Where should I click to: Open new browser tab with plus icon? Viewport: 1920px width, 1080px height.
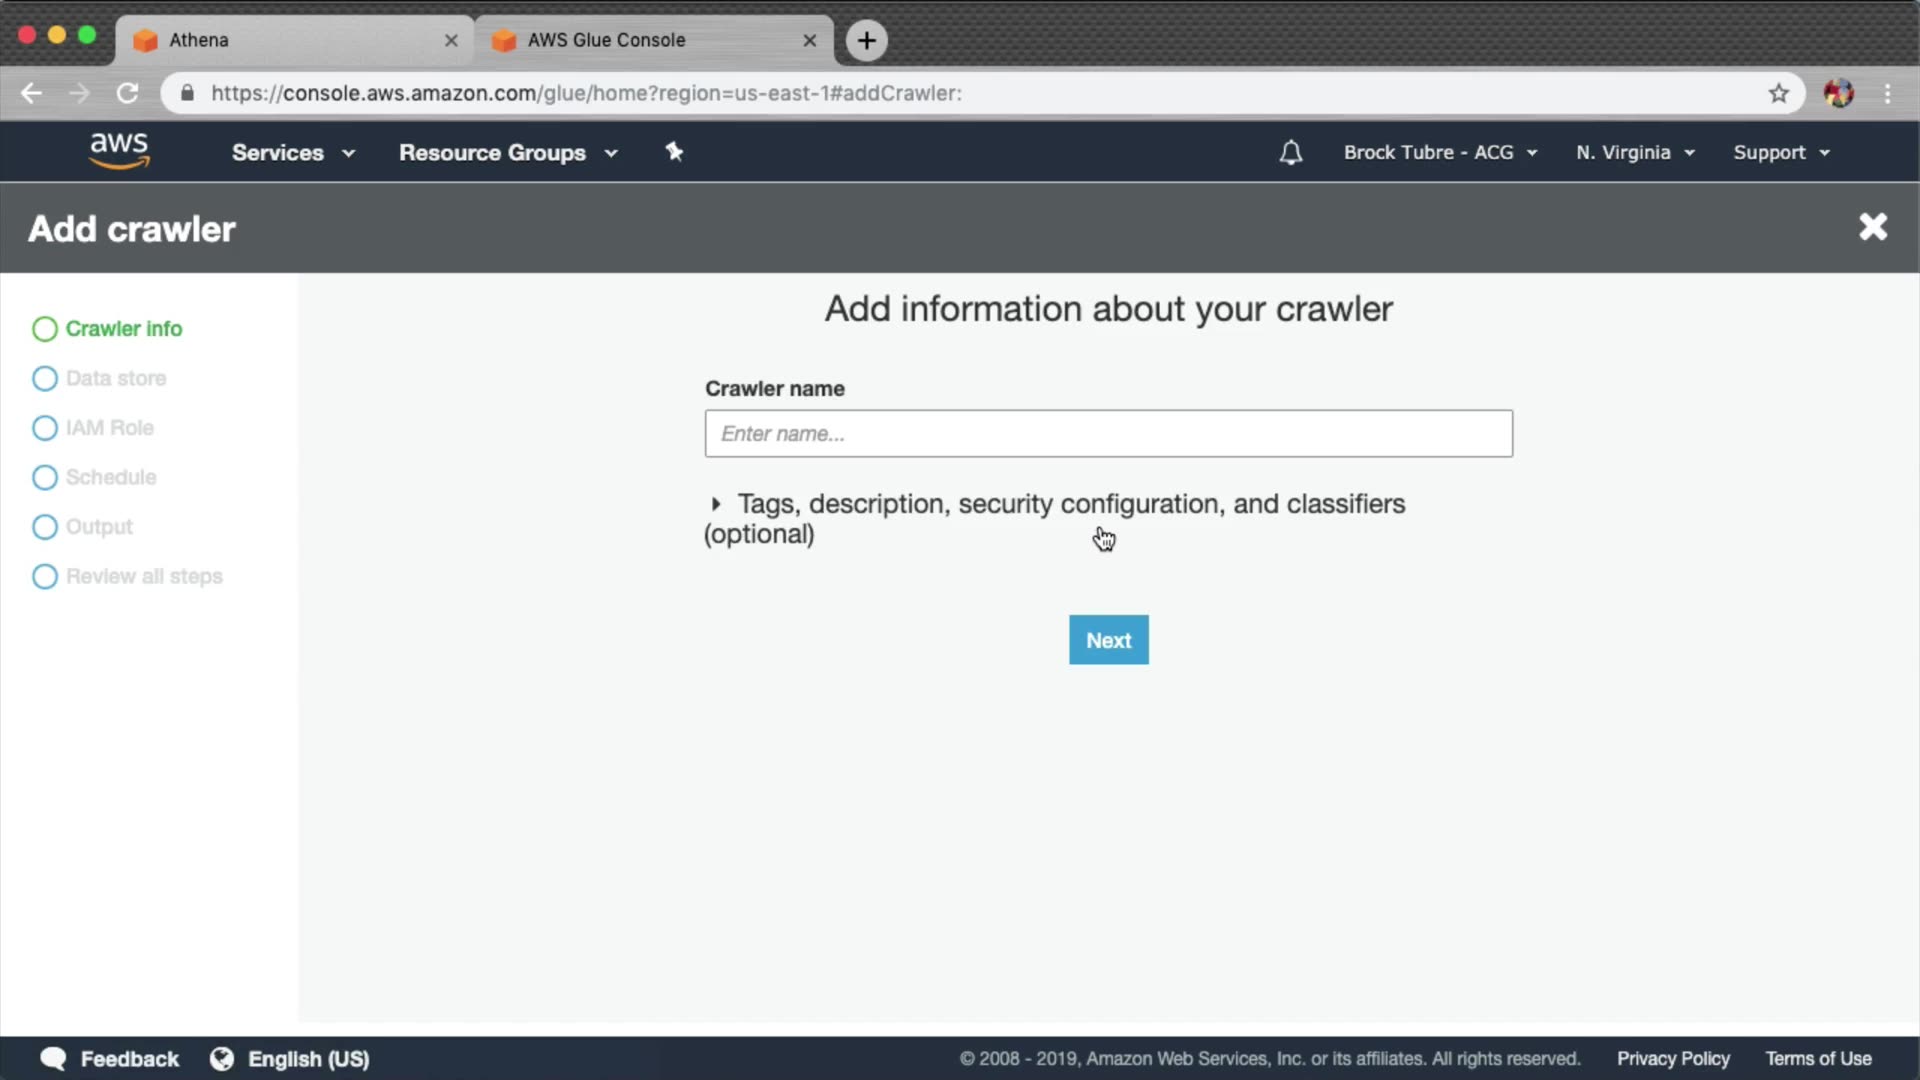[866, 40]
